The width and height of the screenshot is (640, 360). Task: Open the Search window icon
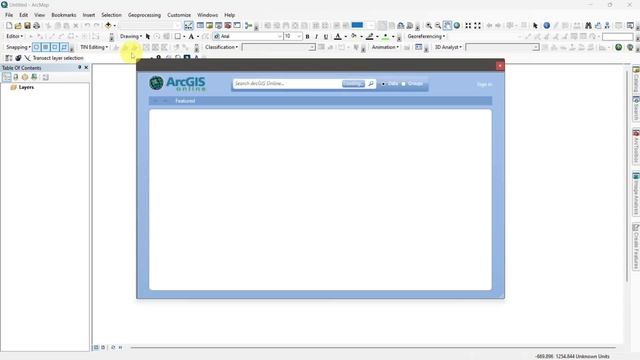(x=219, y=26)
